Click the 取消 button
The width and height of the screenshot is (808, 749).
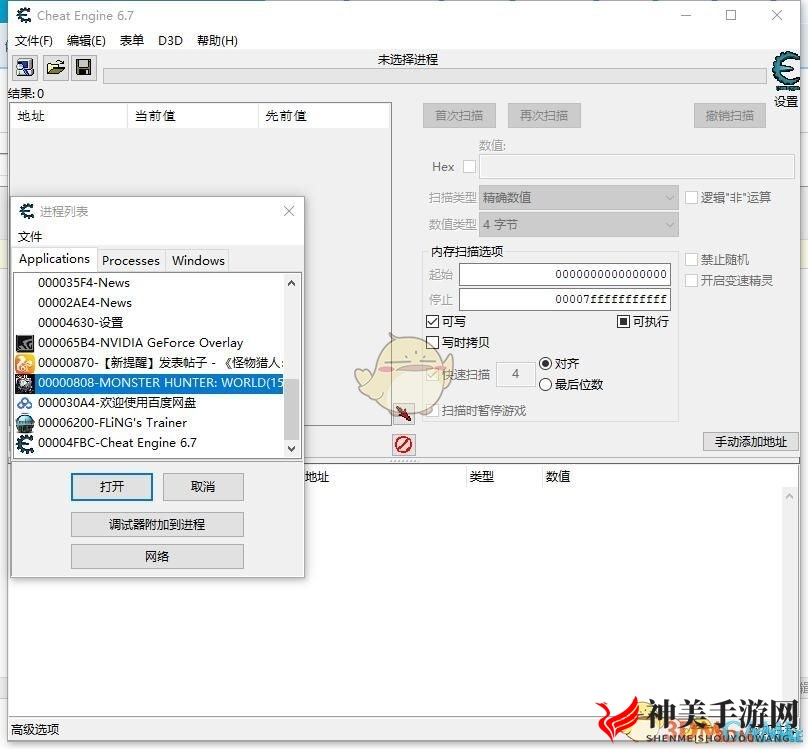pos(203,487)
